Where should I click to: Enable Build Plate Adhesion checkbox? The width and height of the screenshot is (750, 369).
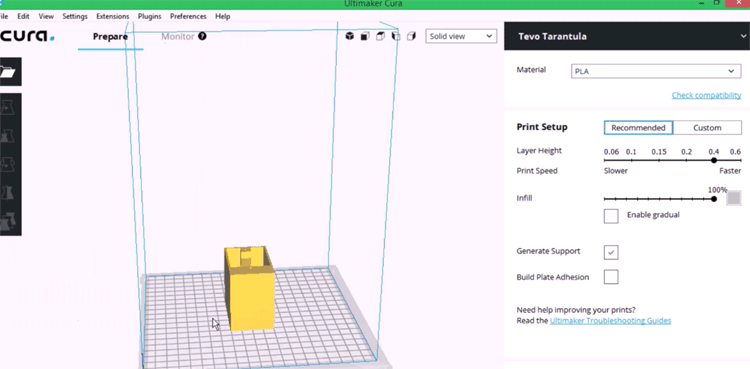click(x=611, y=277)
